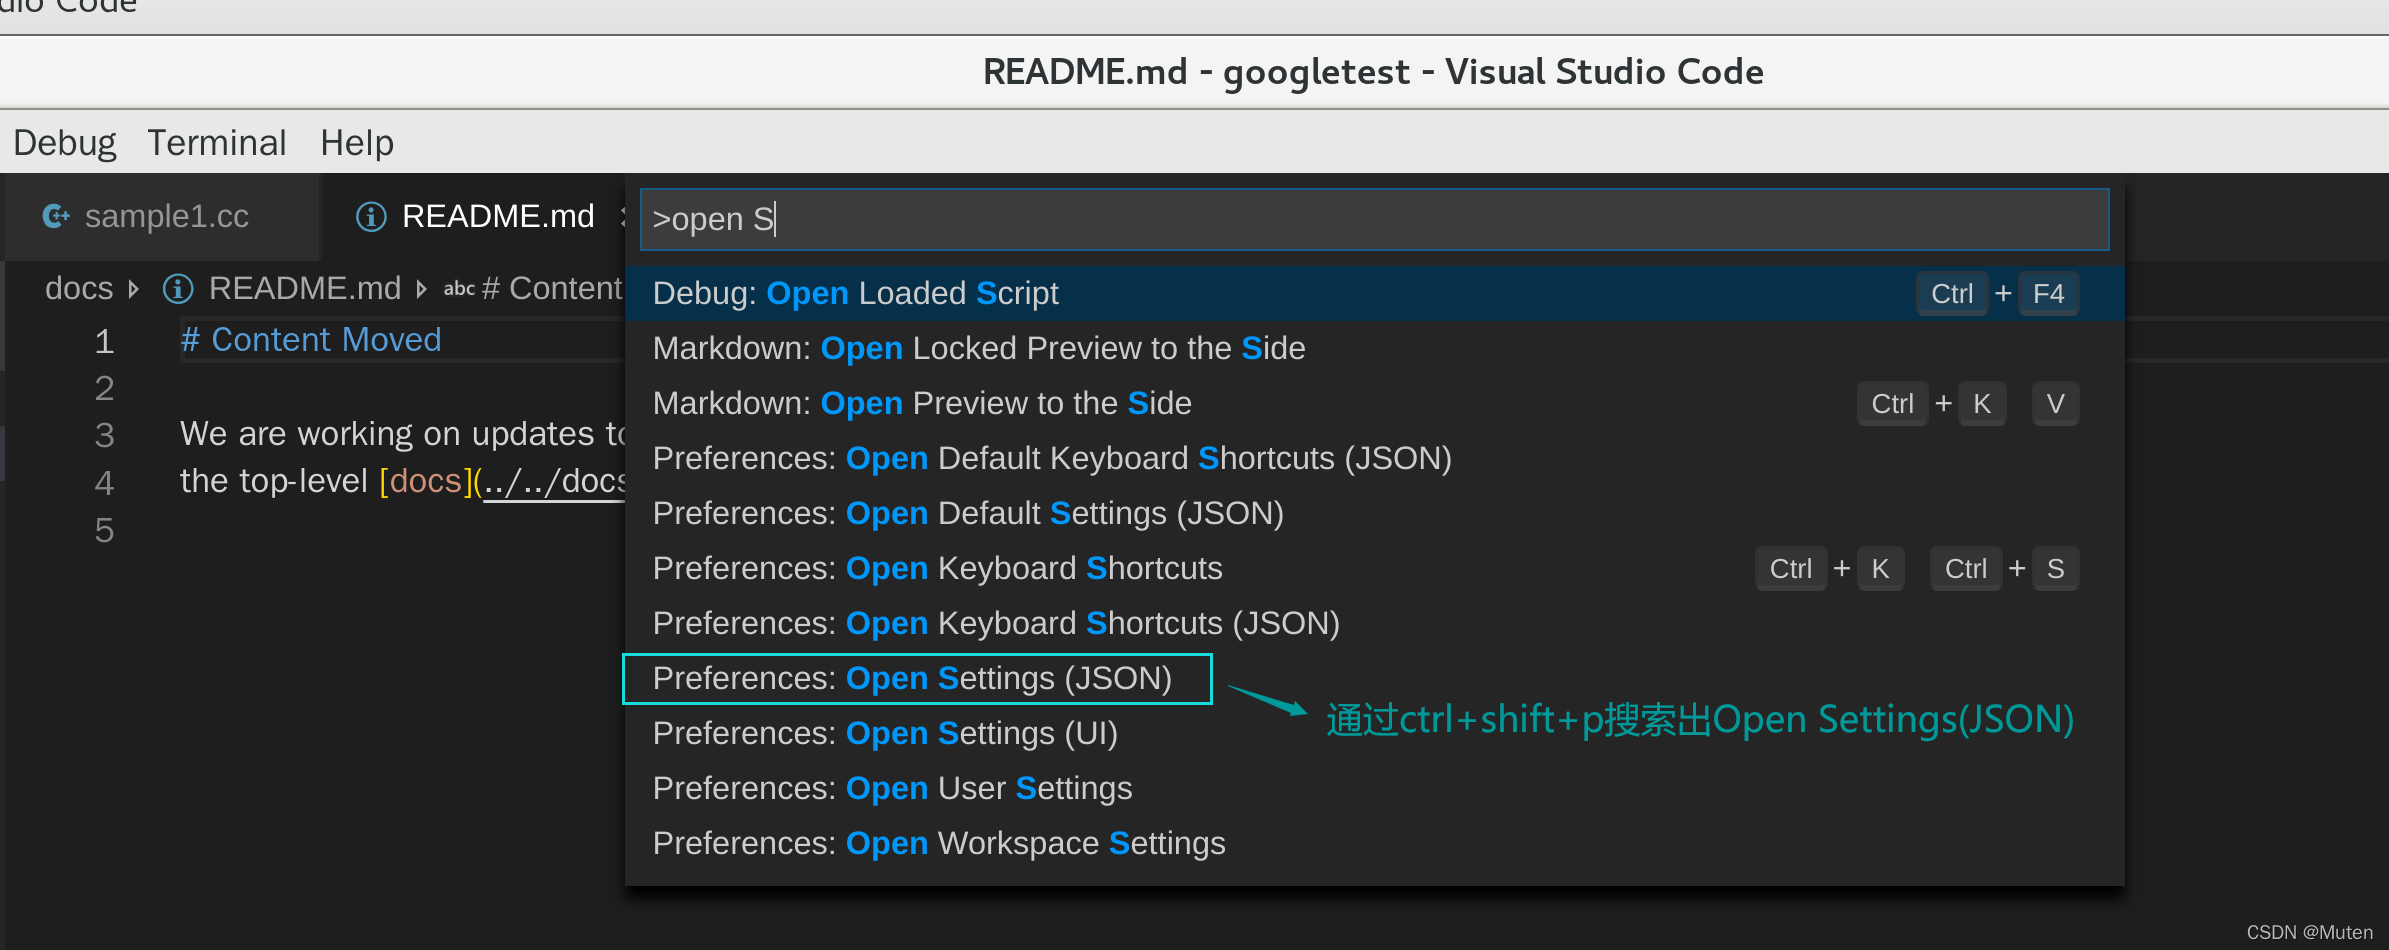
Task: Click the [docs] link text on line 4
Action: (425, 481)
